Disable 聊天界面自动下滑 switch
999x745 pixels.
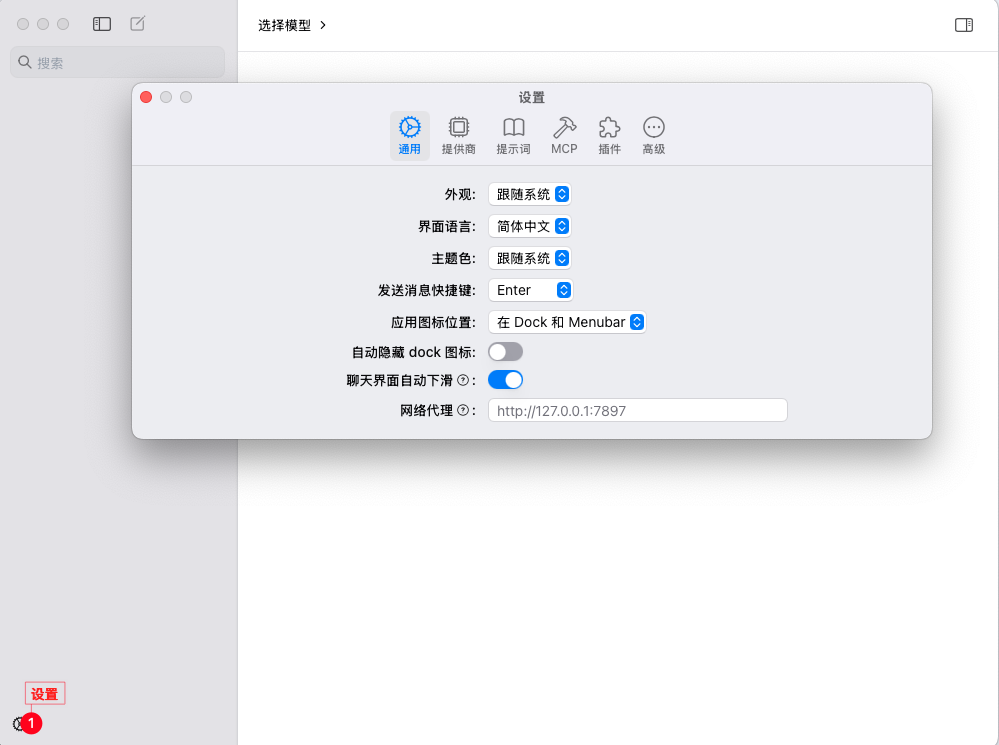505,380
